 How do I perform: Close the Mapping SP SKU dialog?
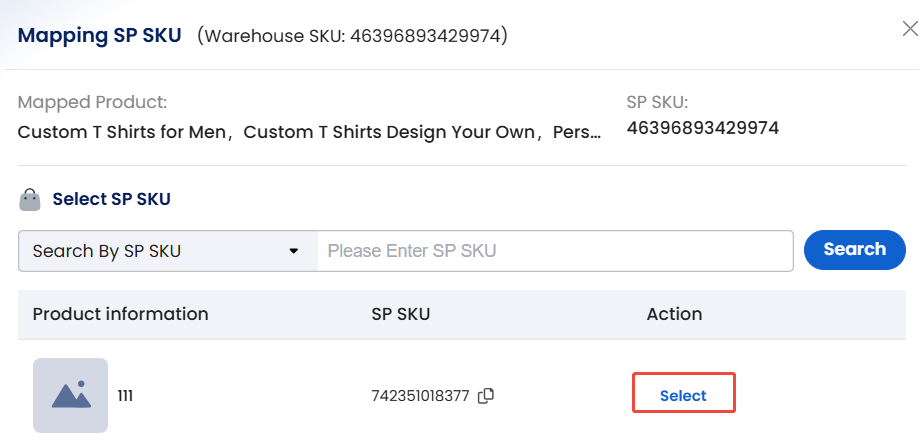pyautogui.click(x=909, y=30)
